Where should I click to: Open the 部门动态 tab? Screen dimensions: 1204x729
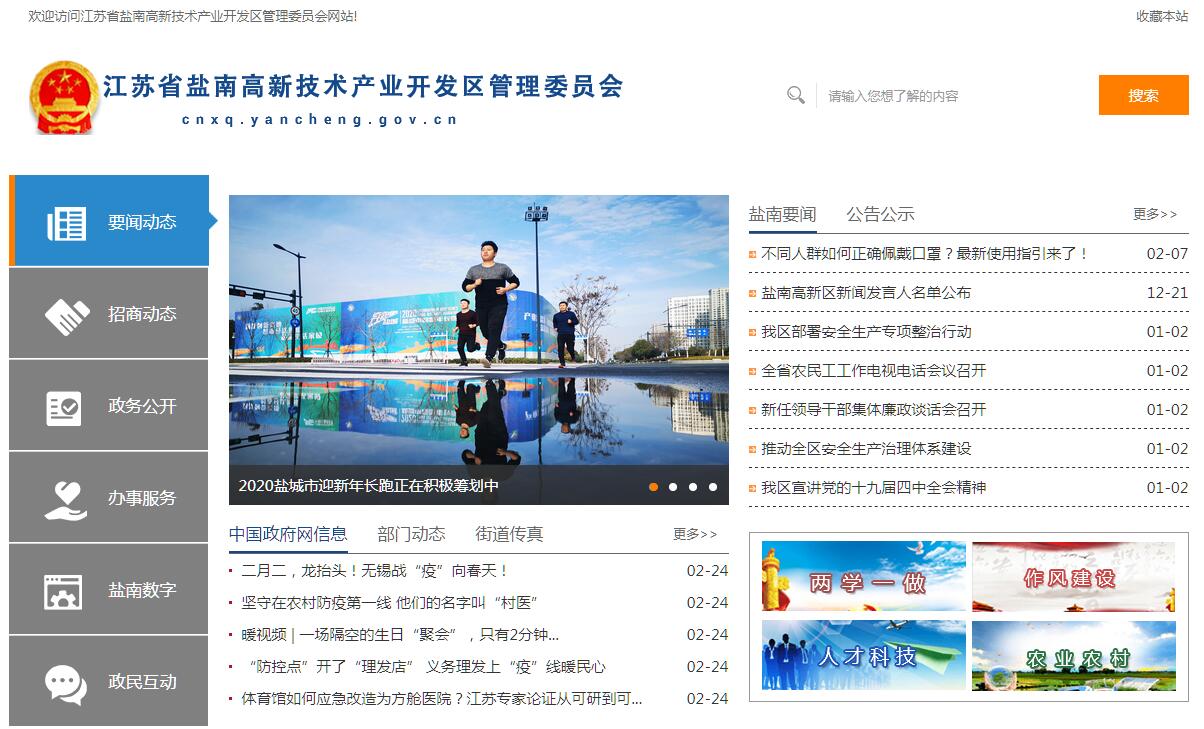pyautogui.click(x=411, y=534)
